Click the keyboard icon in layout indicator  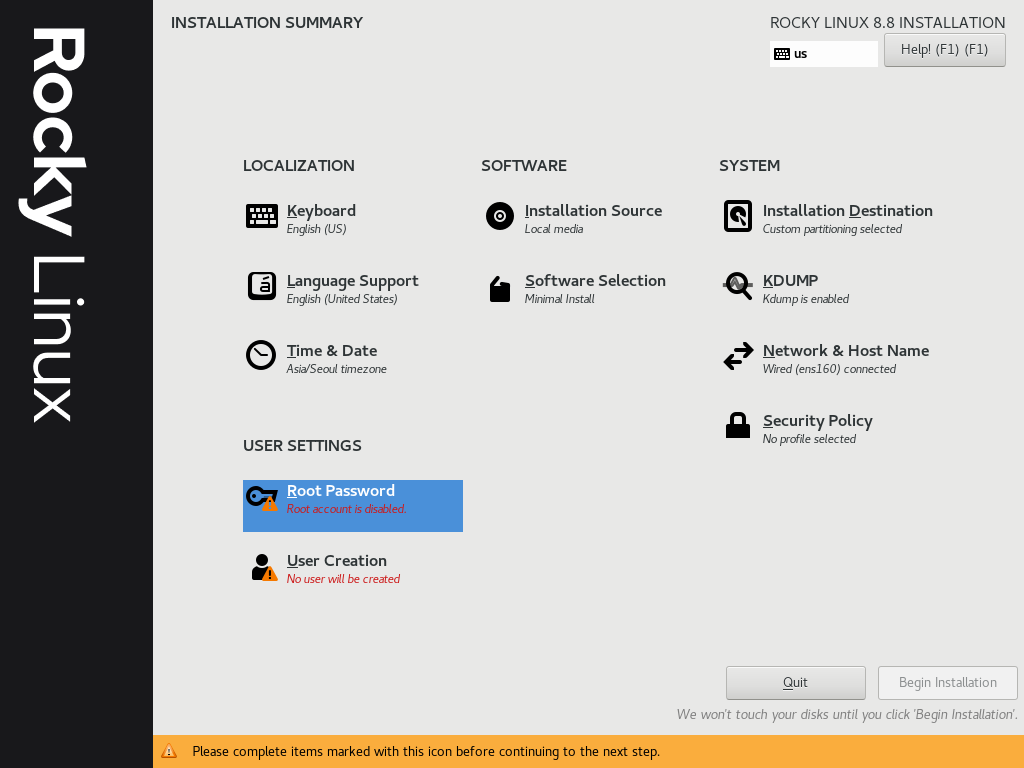(x=782, y=54)
